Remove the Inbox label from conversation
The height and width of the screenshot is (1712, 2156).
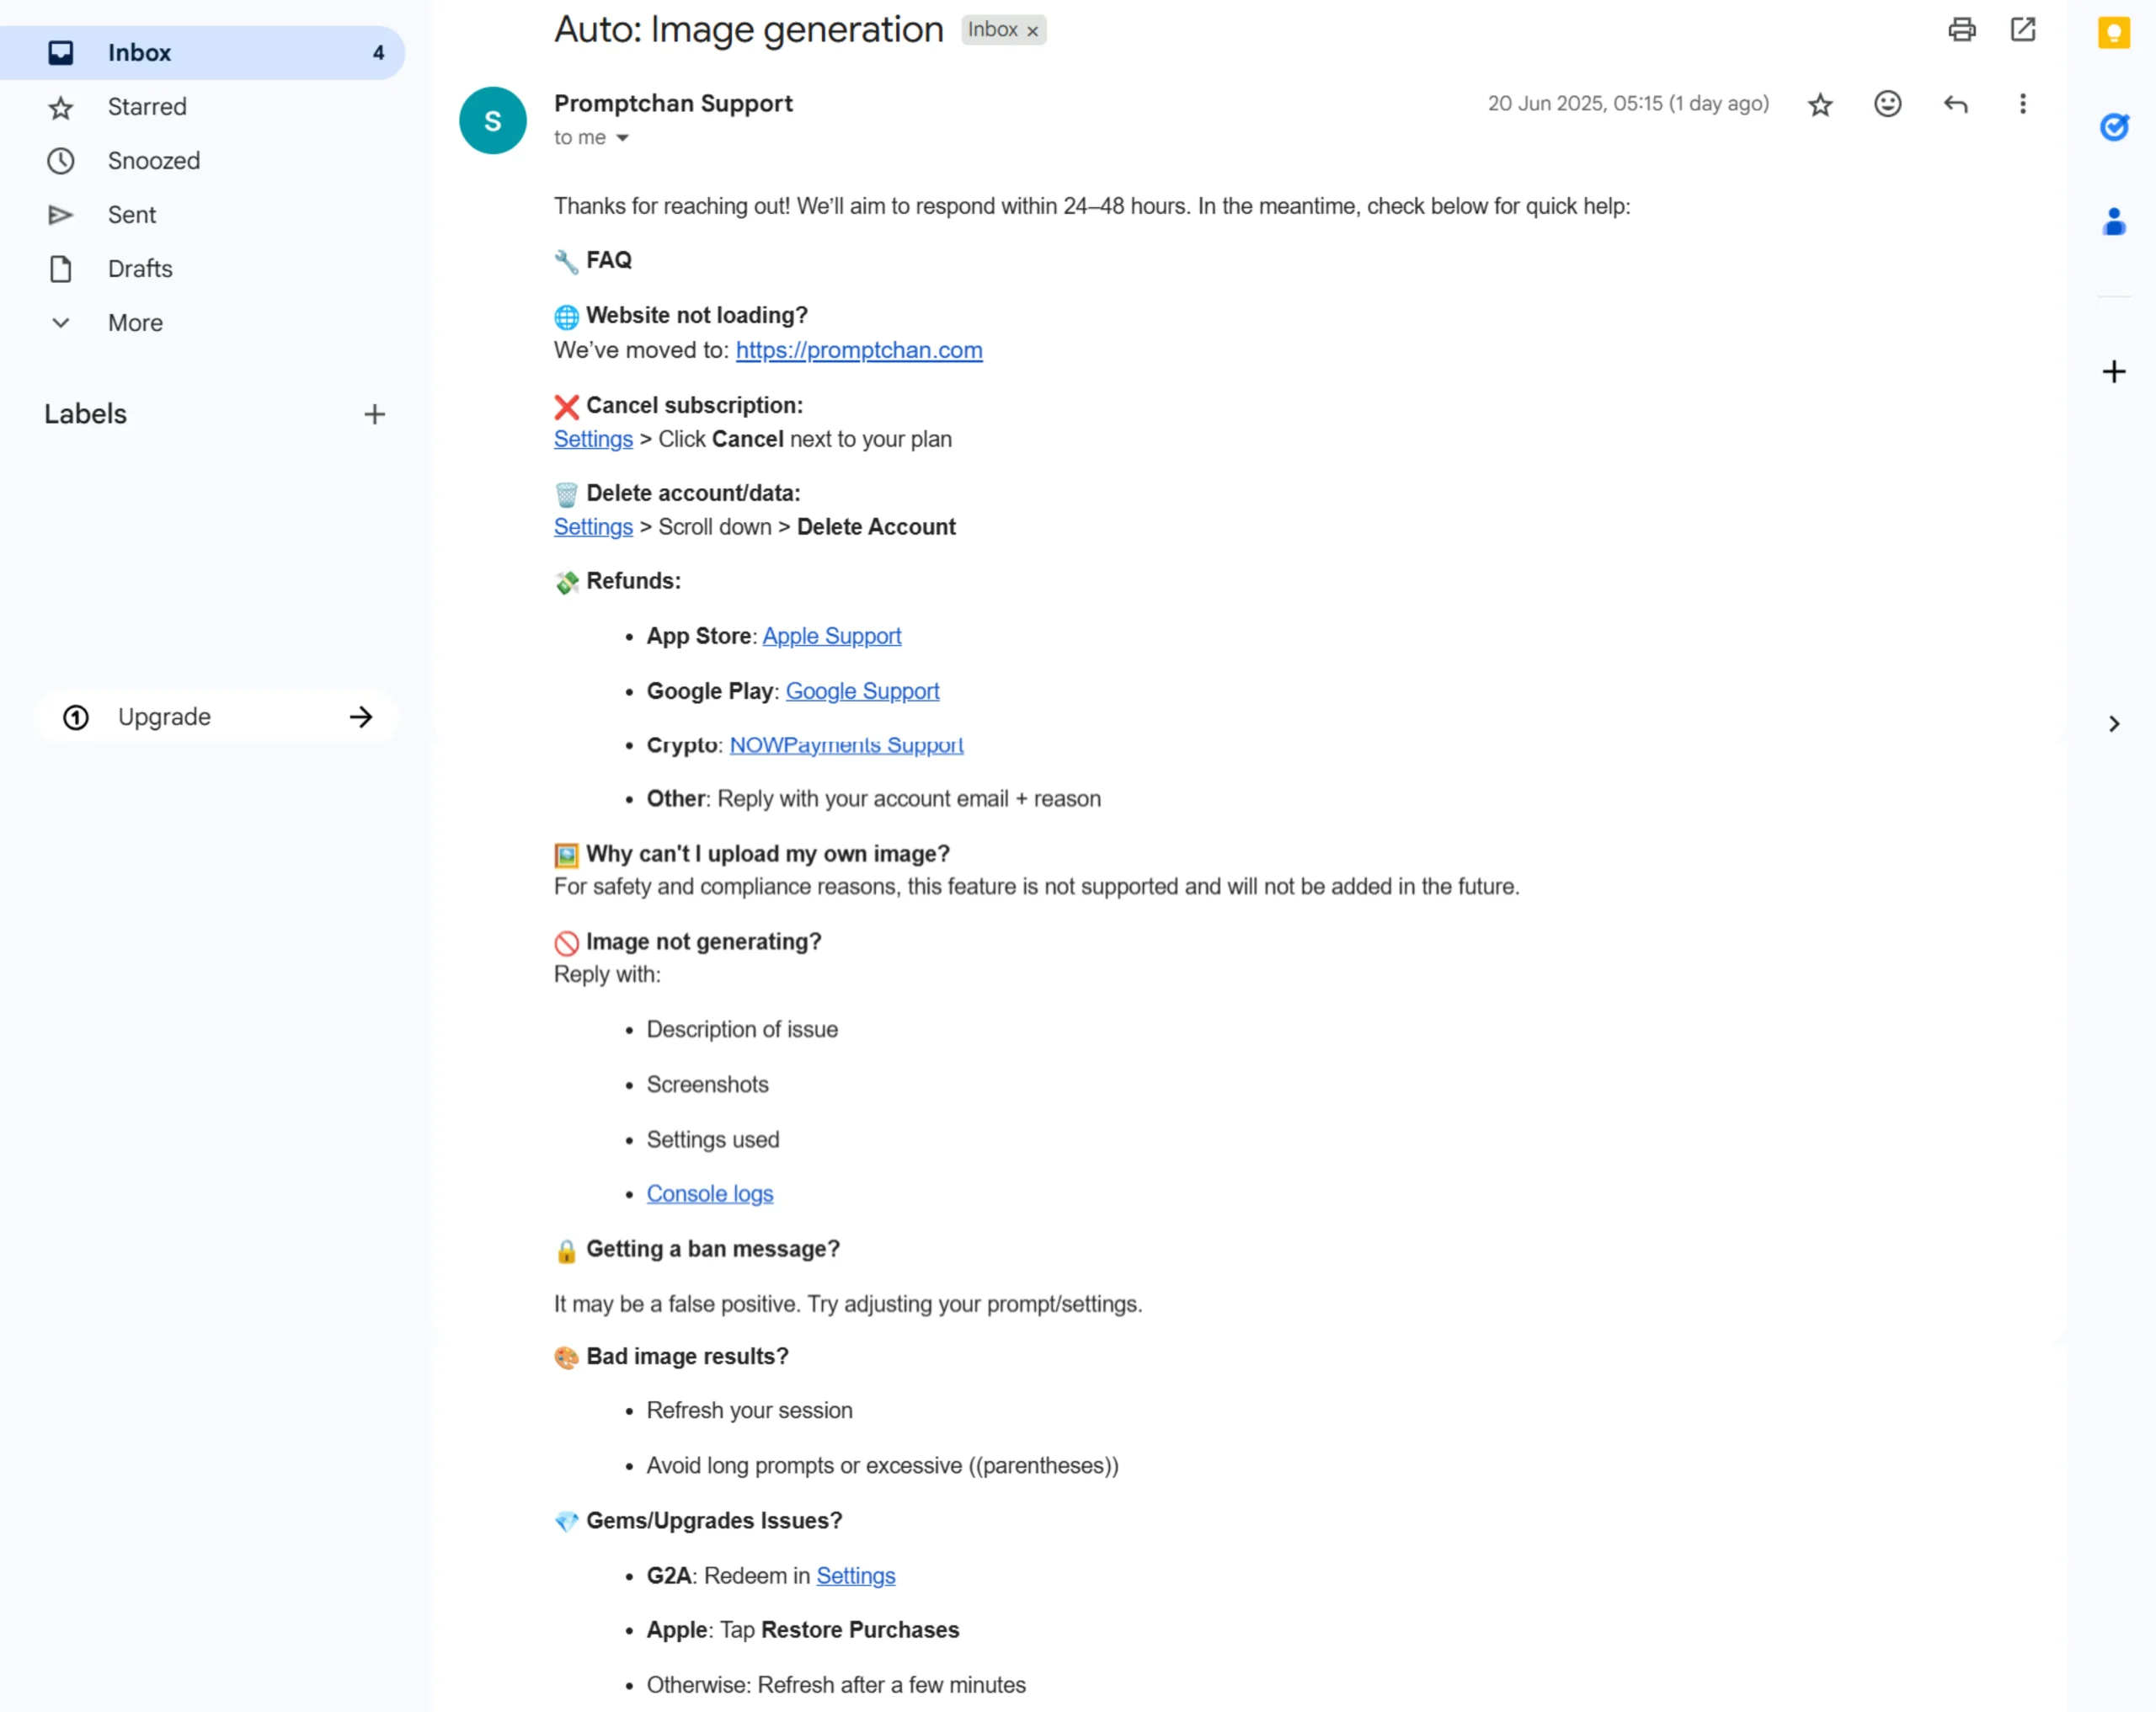point(1032,31)
